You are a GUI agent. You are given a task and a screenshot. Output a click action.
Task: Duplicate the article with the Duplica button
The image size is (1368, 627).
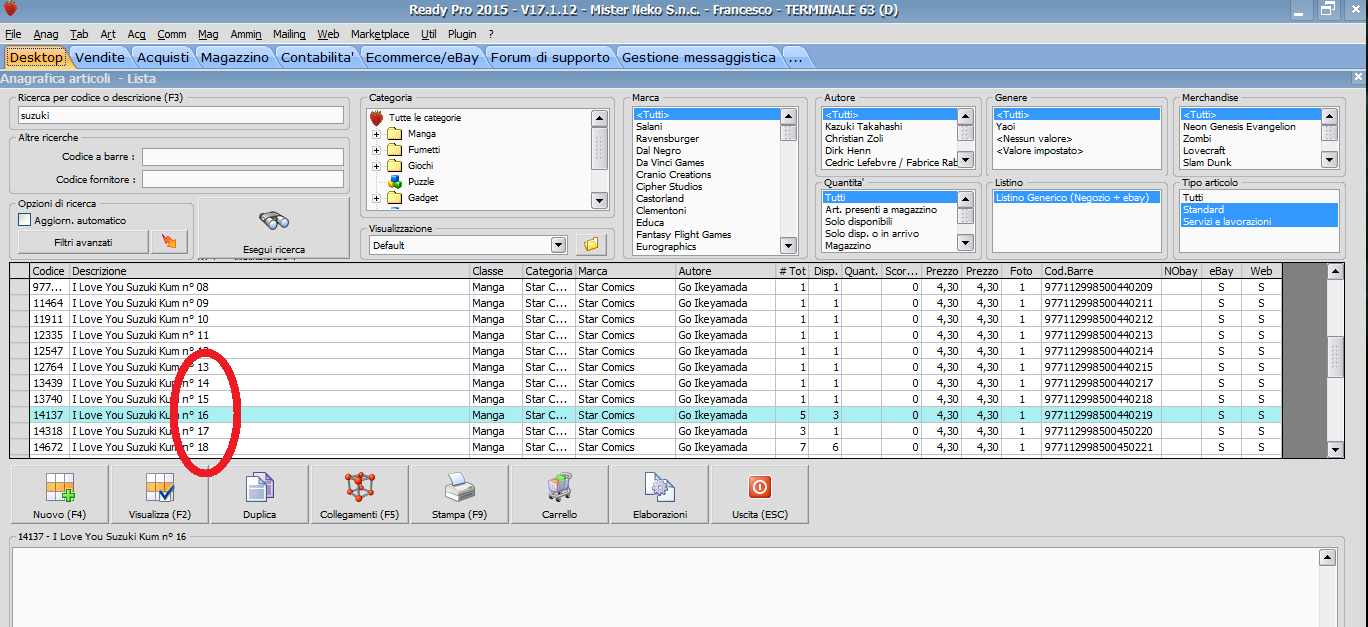(260, 494)
